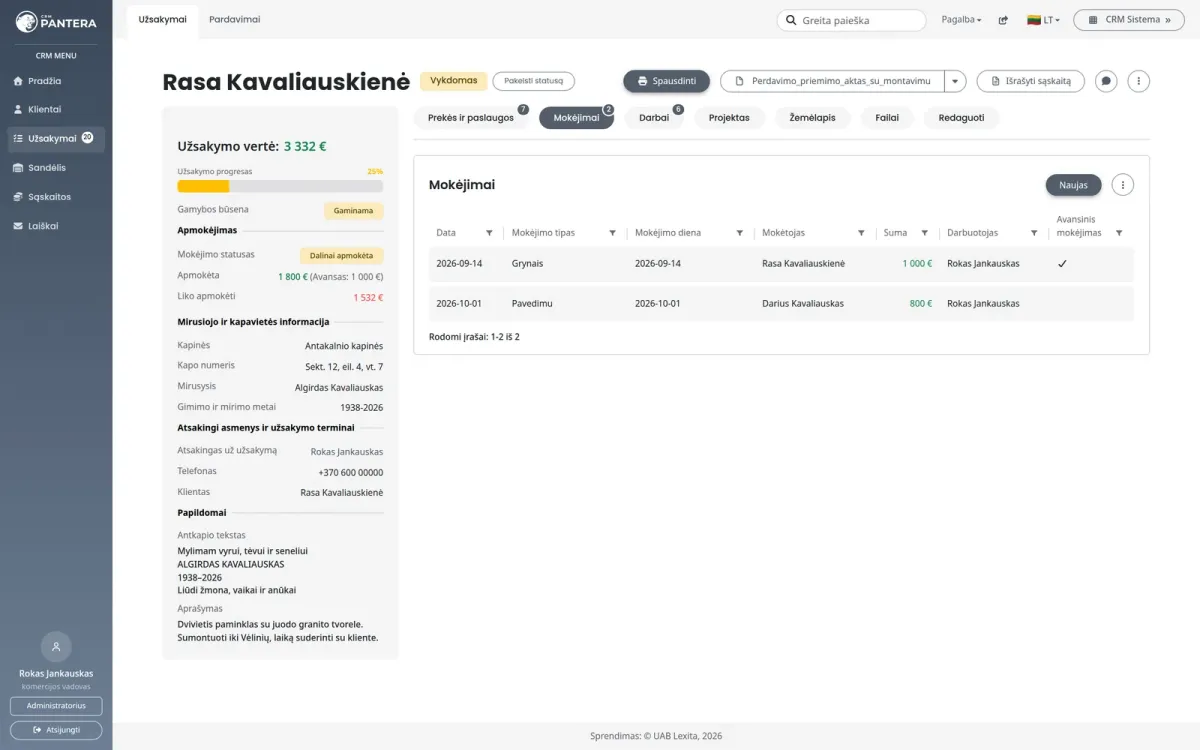The height and width of the screenshot is (750, 1200).
Task: Click the Gaminama production status badge
Action: click(x=353, y=211)
